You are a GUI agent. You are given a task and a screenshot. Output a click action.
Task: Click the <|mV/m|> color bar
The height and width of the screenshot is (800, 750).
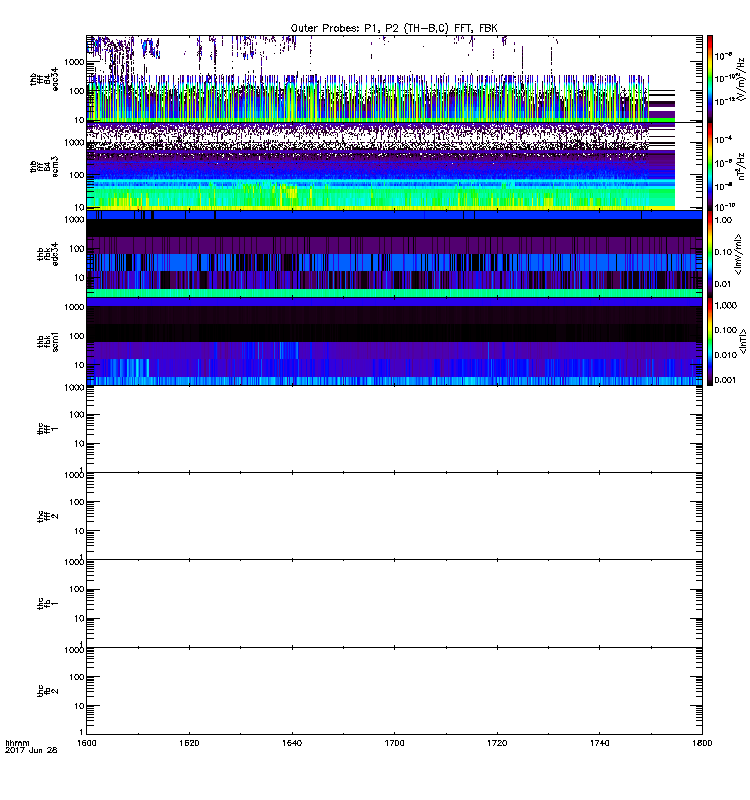[709, 254]
